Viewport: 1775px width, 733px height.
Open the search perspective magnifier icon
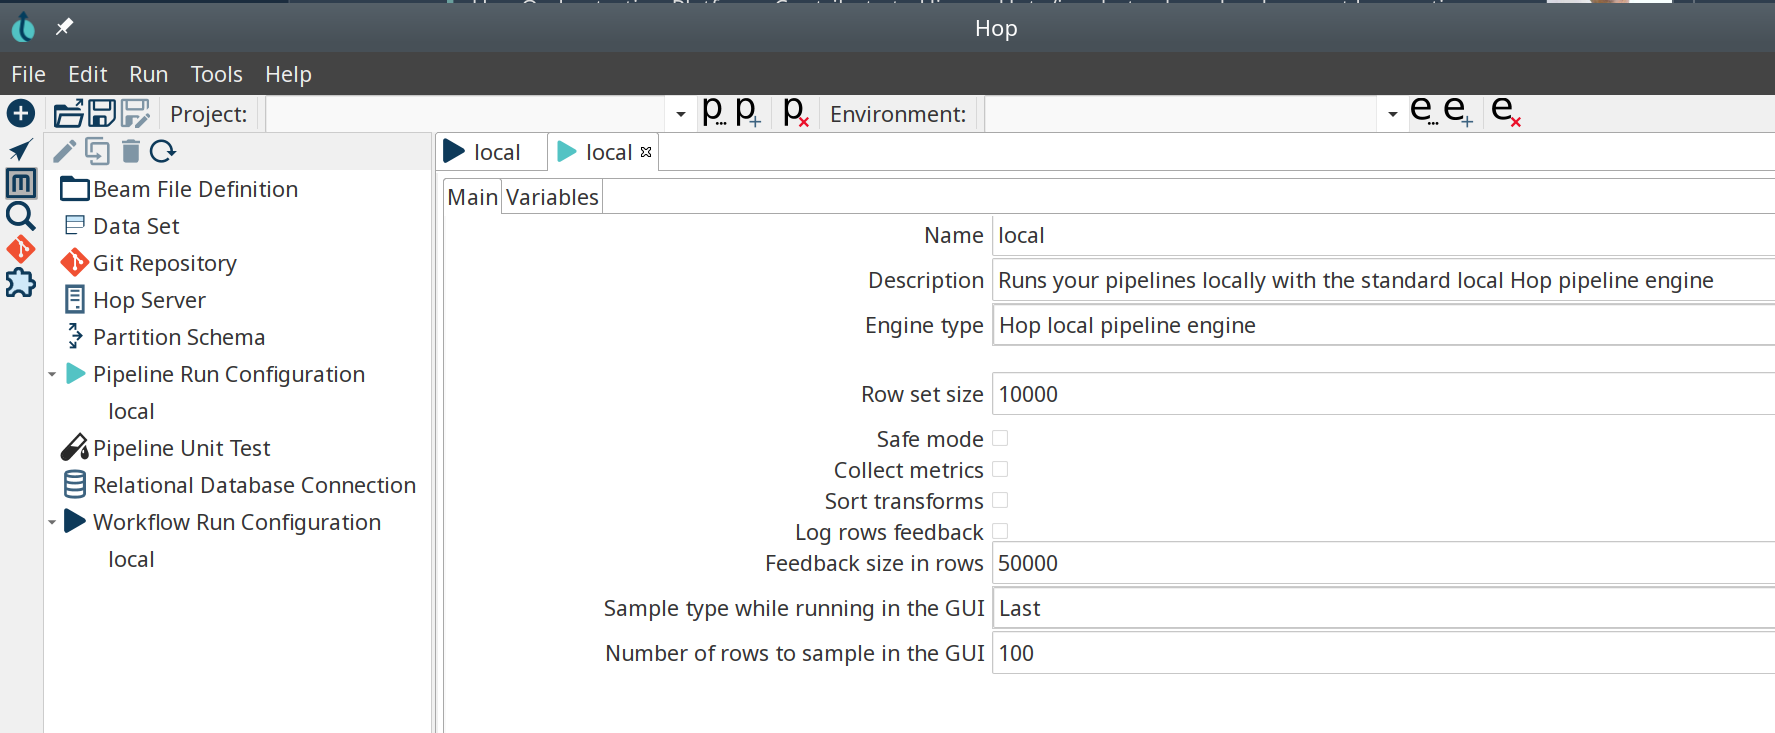[21, 216]
